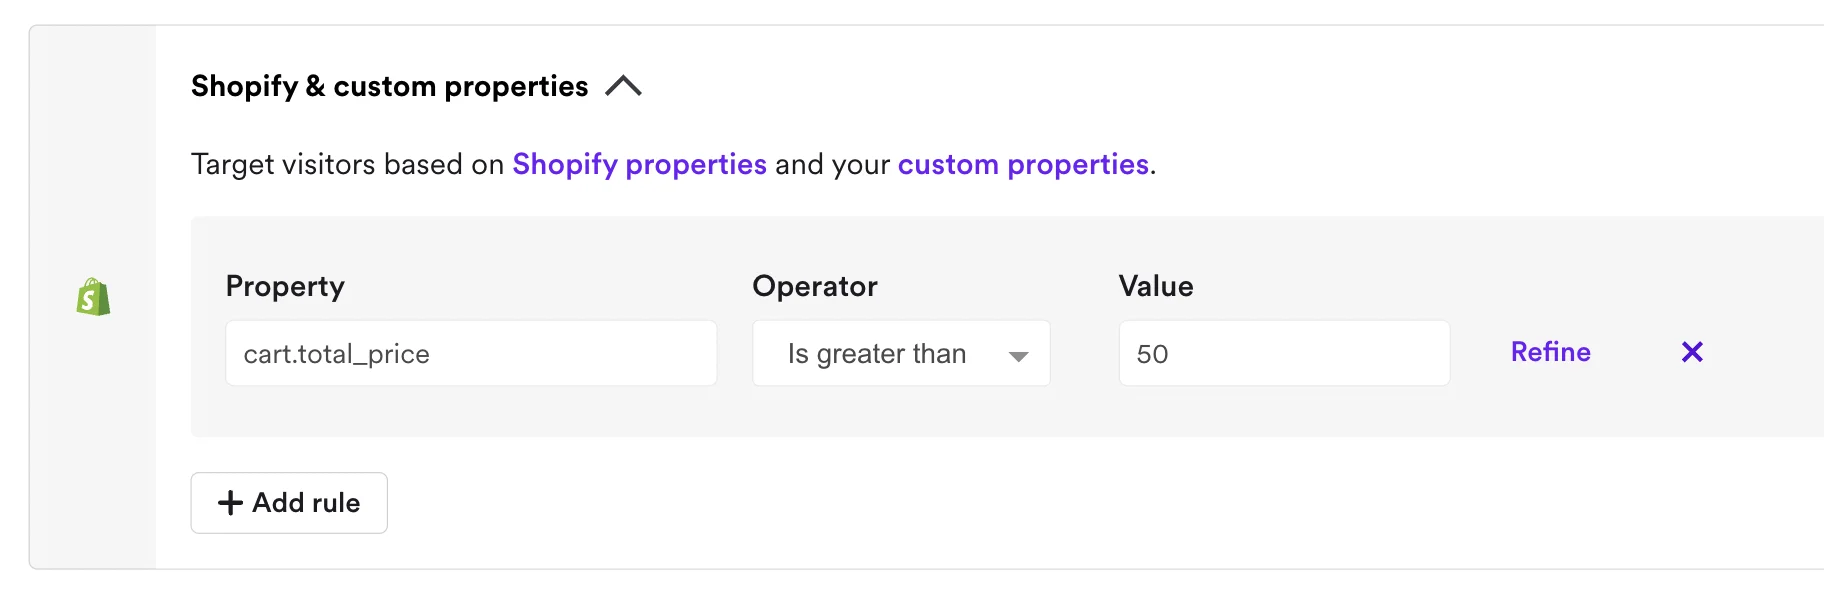Click the Value column label
Image resolution: width=1824 pixels, height=596 pixels.
click(1155, 286)
